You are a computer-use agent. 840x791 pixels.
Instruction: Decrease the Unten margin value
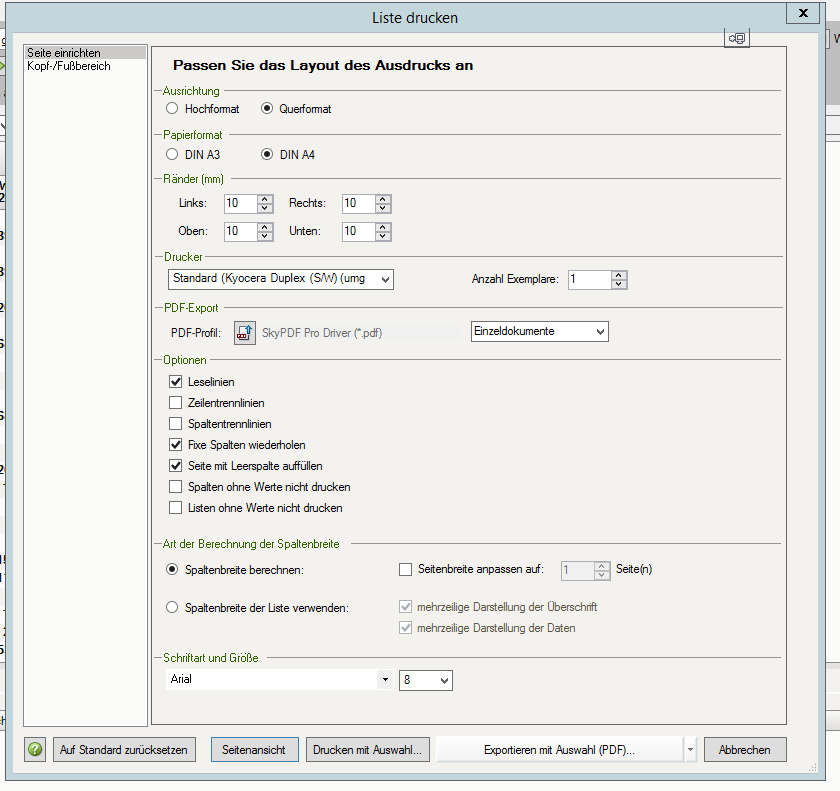coord(382,236)
